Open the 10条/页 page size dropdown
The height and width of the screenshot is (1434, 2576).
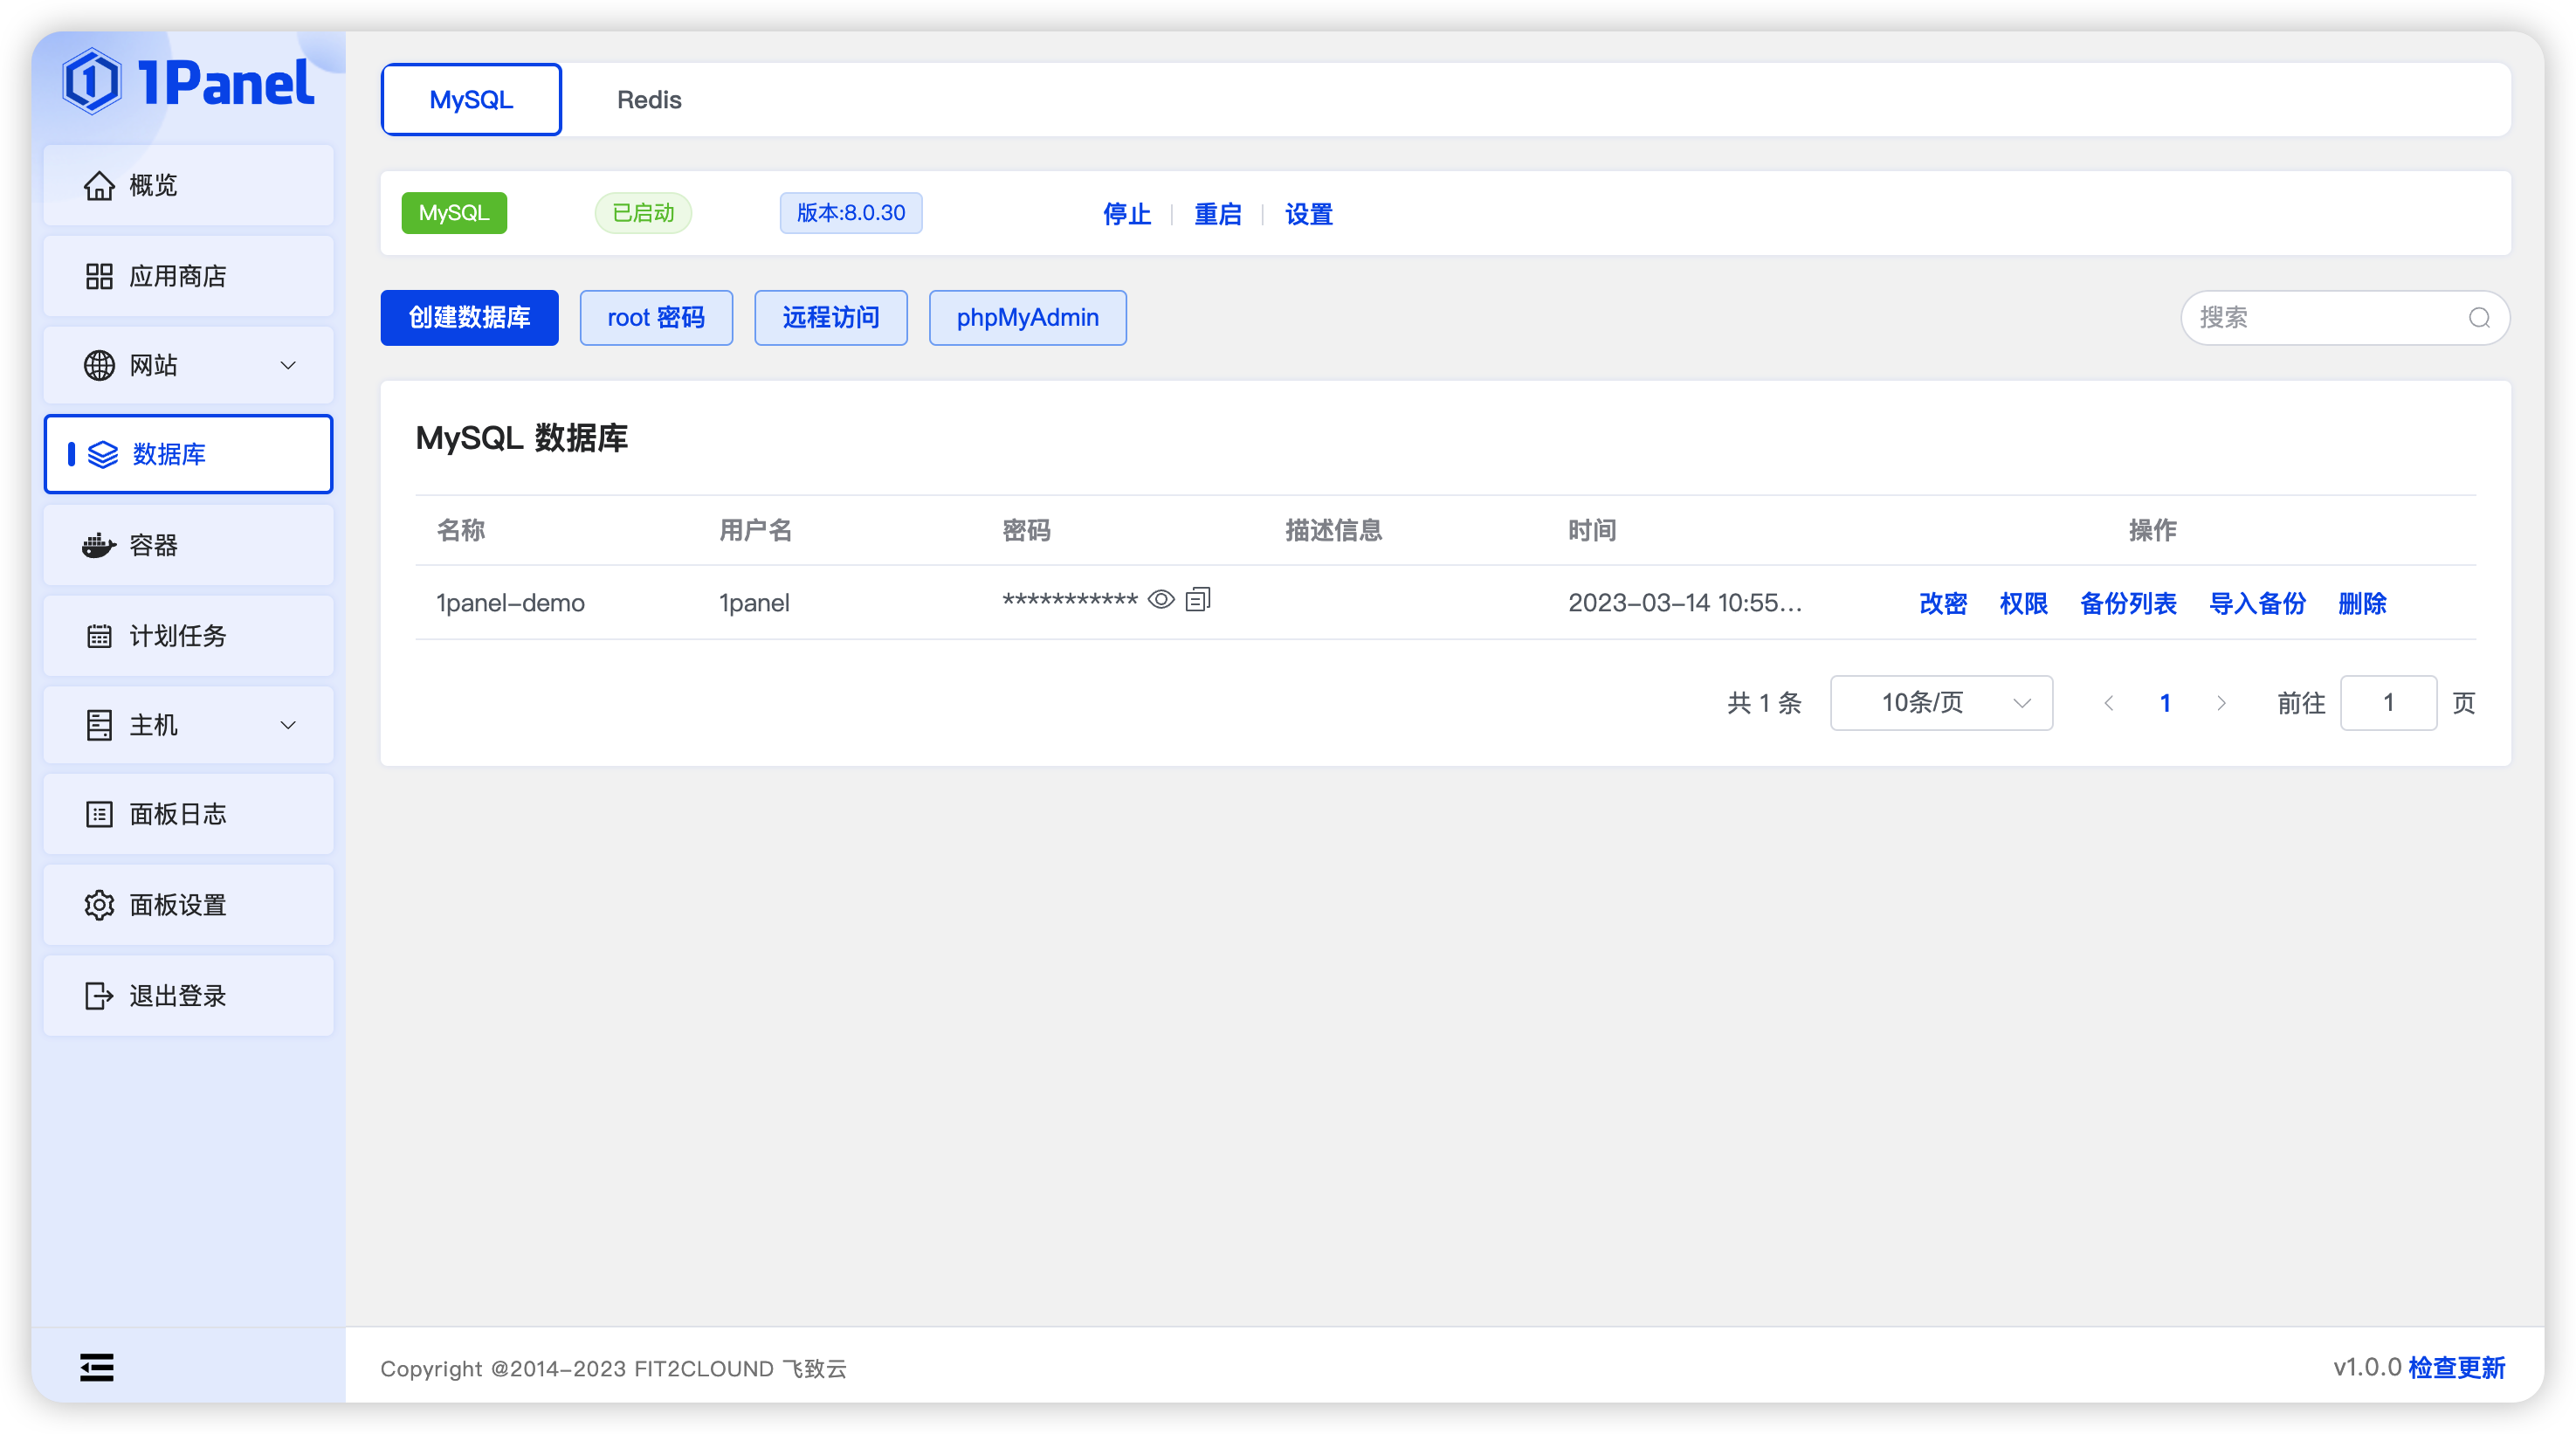coord(1941,703)
